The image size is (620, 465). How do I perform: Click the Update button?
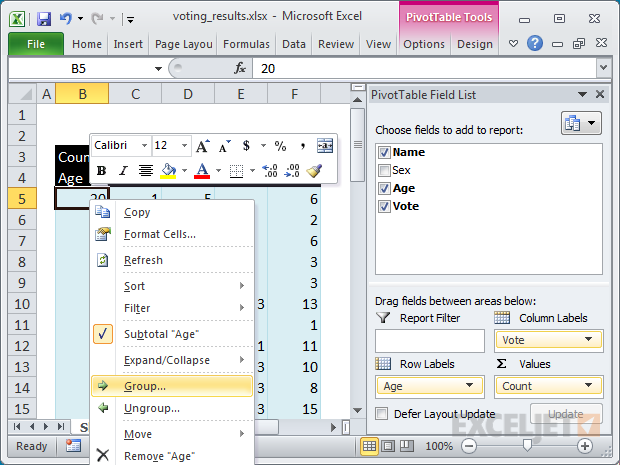pyautogui.click(x=566, y=414)
